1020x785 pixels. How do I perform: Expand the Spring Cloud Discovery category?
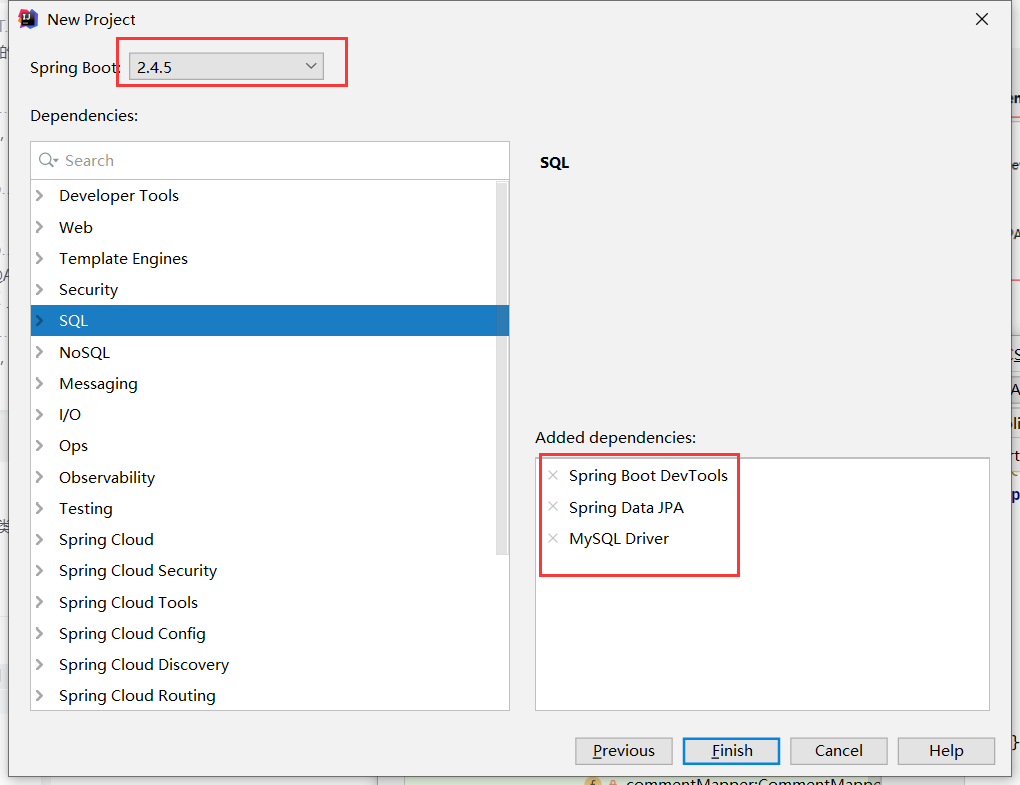click(x=40, y=664)
